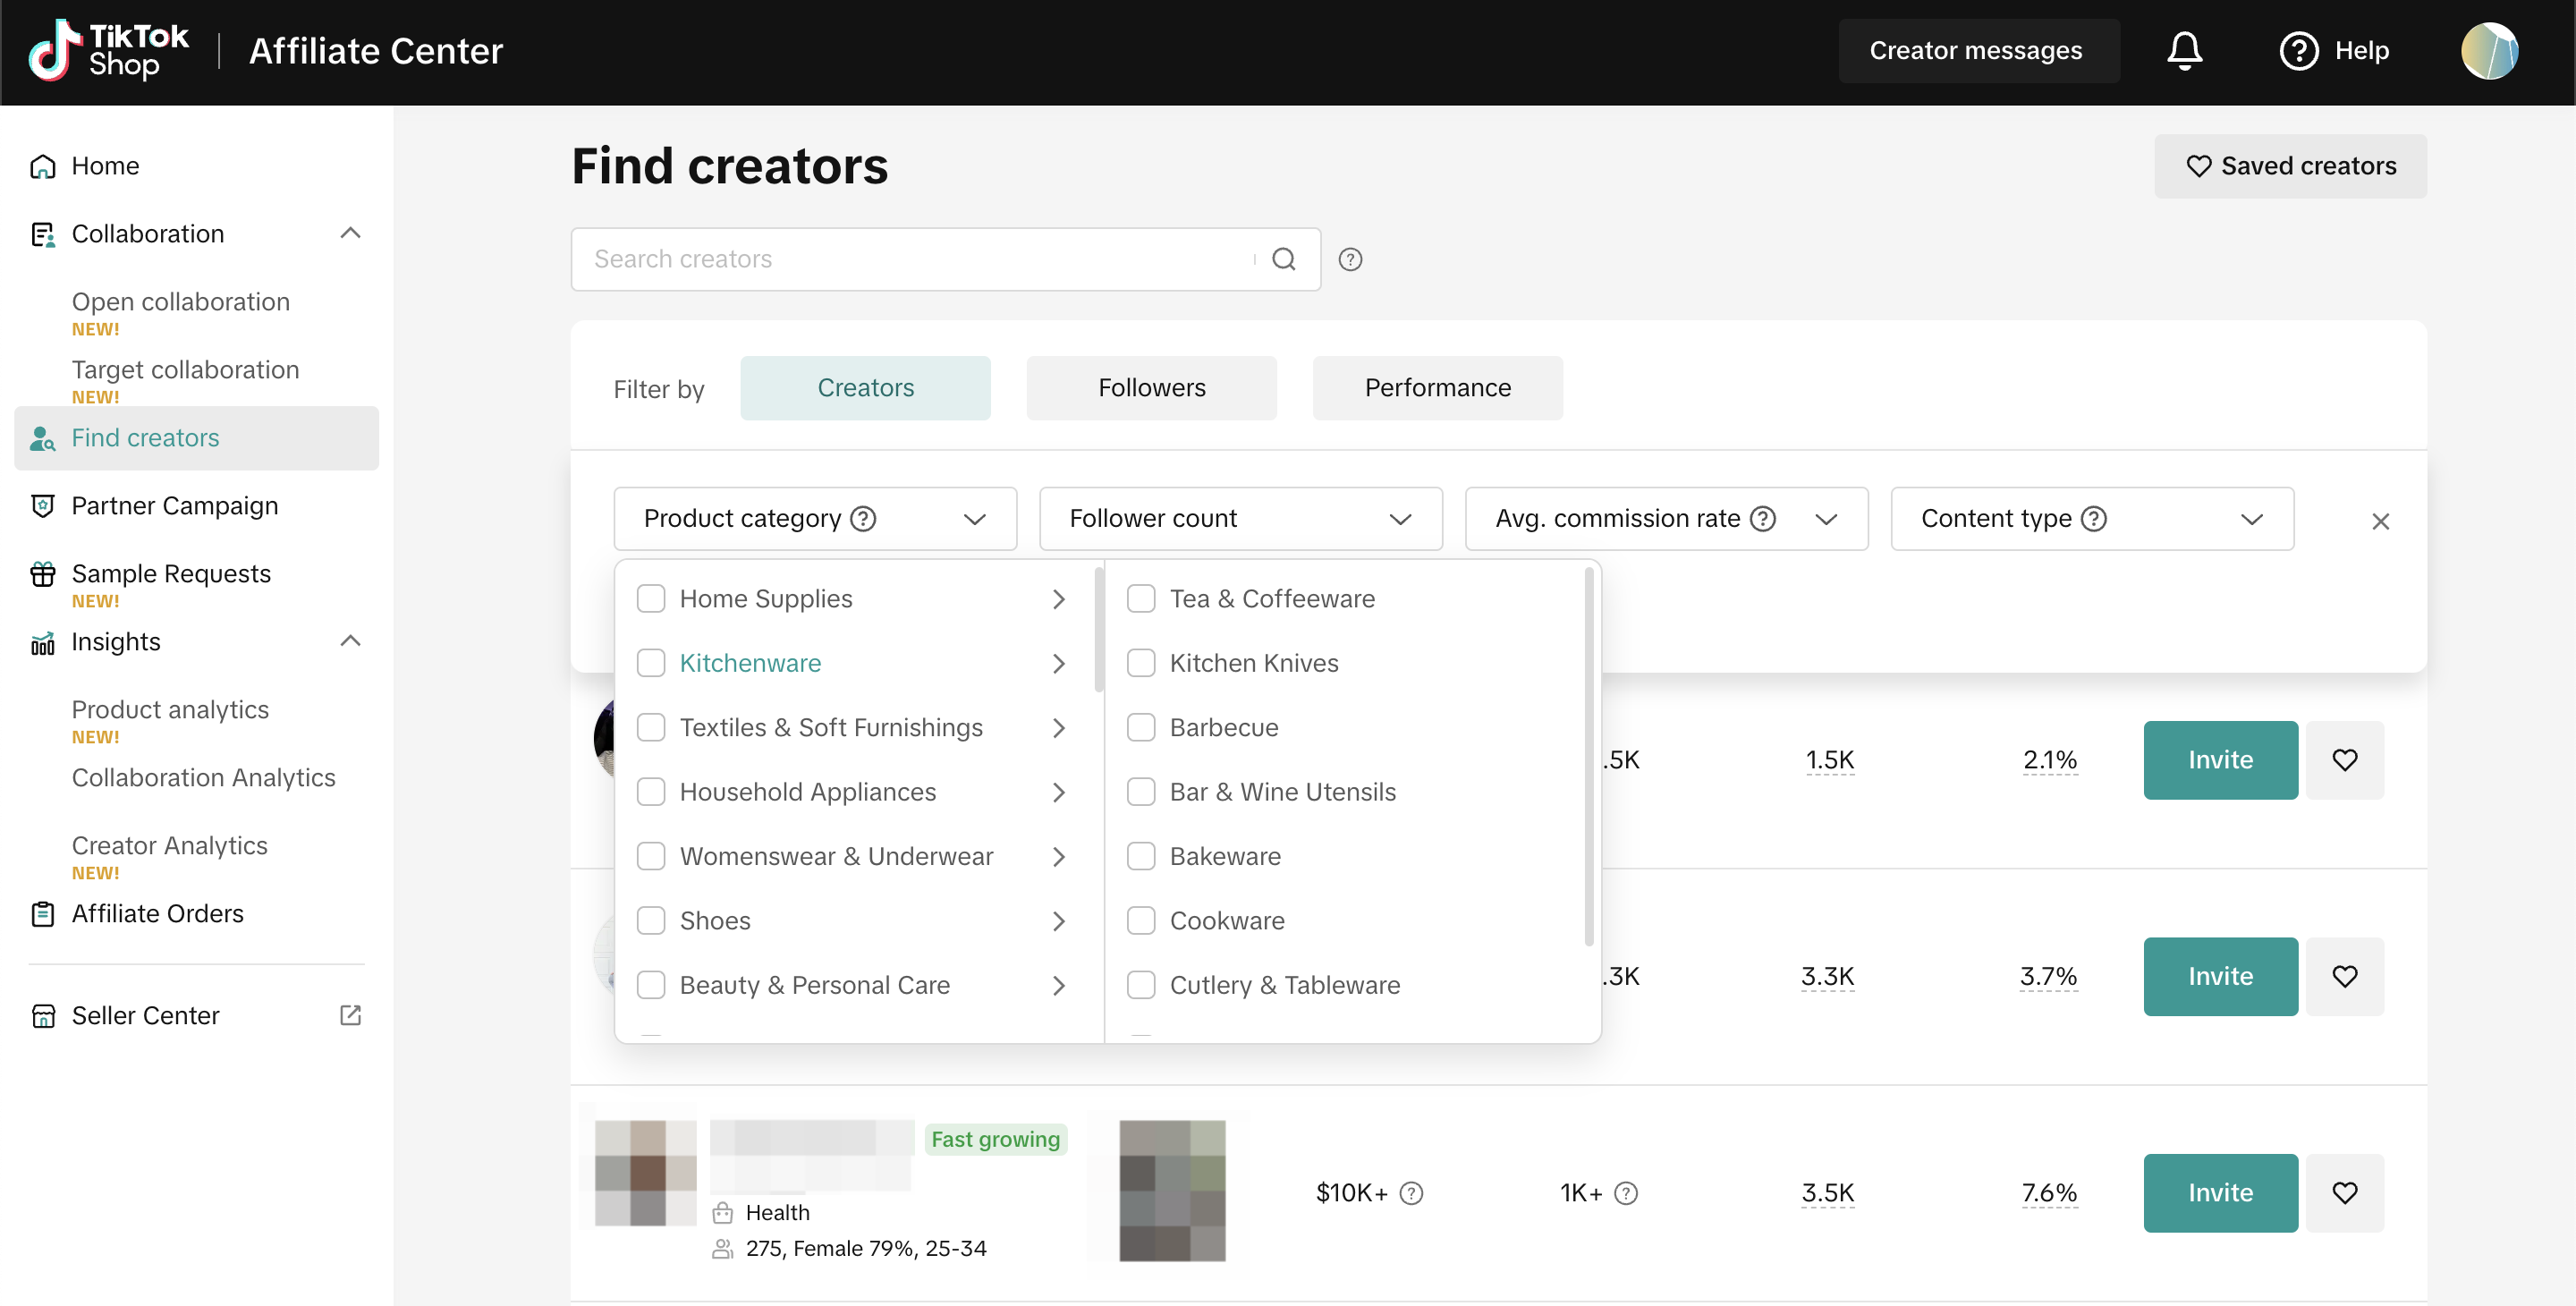Open user profile avatar

tap(2489, 50)
